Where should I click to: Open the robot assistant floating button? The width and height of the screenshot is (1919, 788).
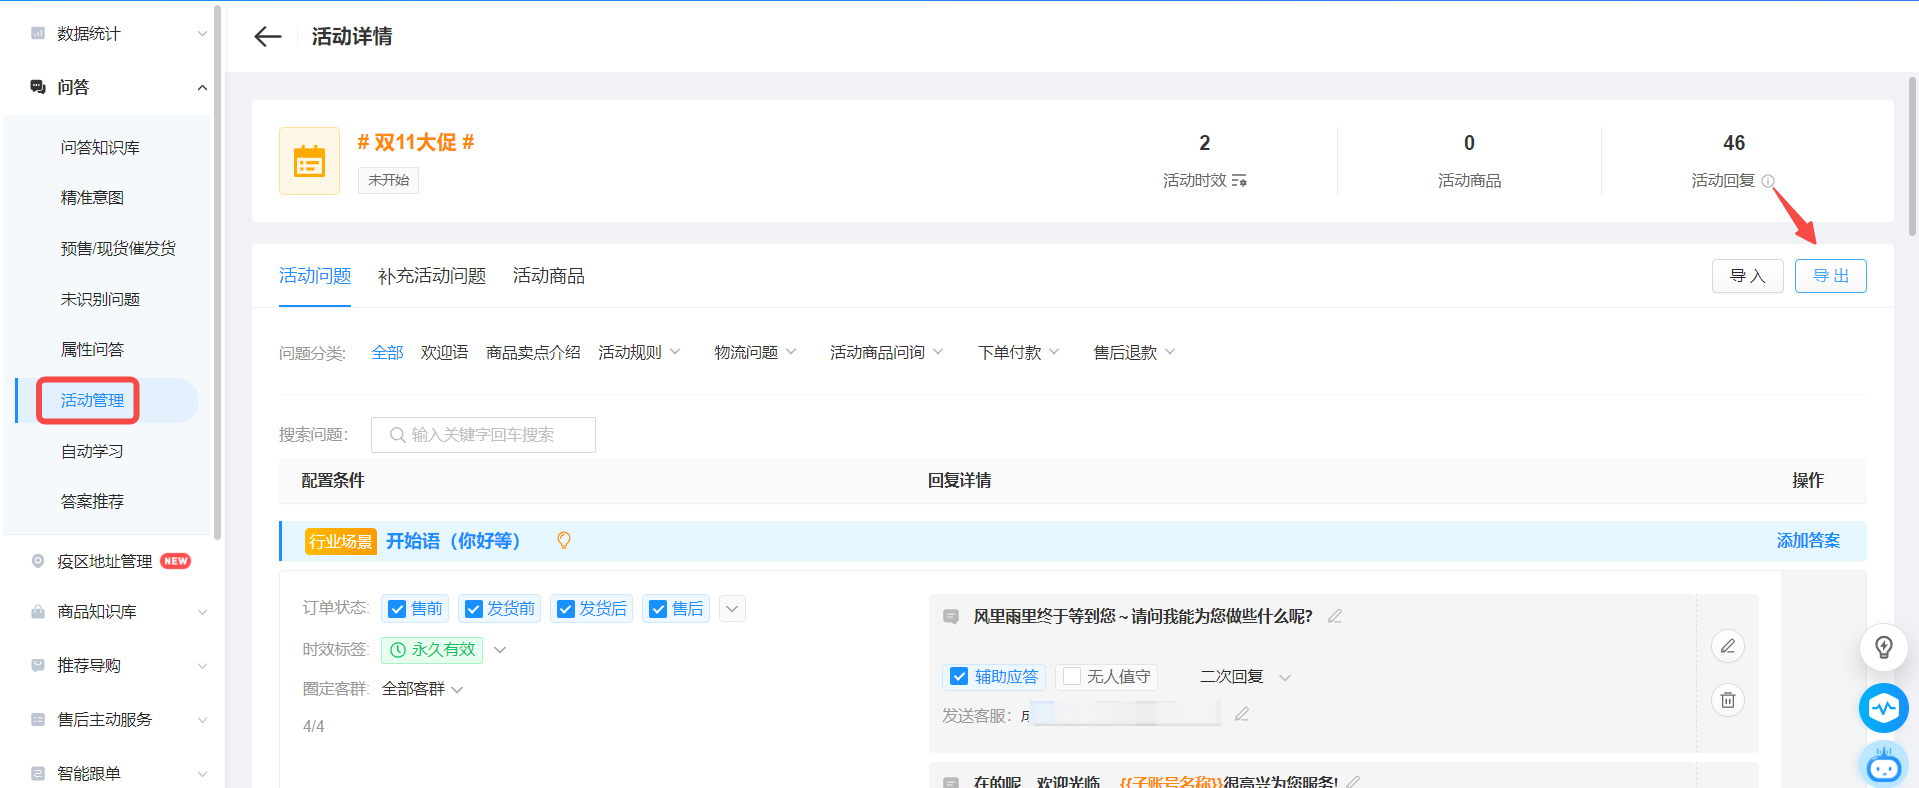(1883, 765)
